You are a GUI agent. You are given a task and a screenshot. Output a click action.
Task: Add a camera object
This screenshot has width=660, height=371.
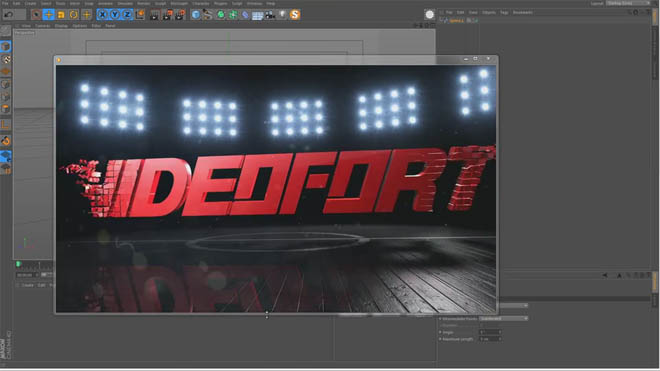coord(270,15)
